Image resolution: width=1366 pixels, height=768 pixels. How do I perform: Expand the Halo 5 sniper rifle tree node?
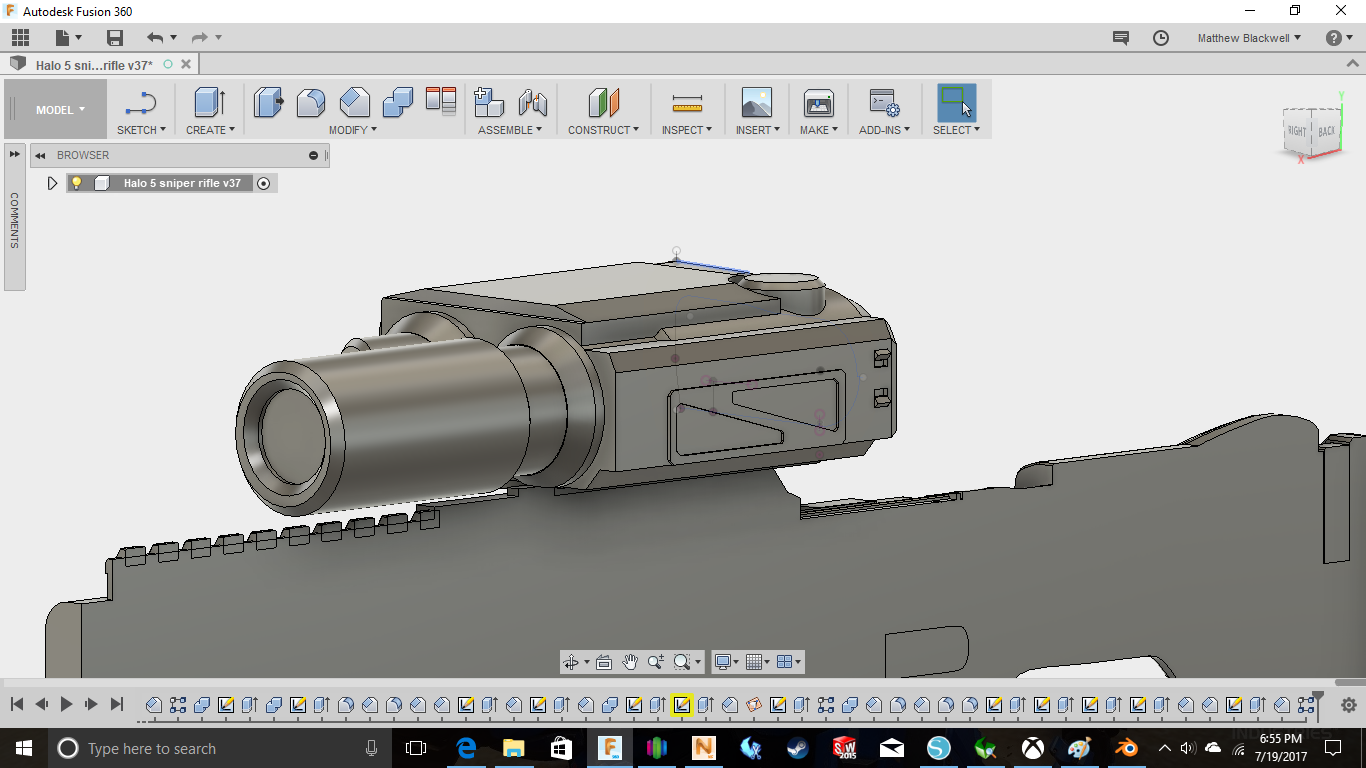[53, 183]
